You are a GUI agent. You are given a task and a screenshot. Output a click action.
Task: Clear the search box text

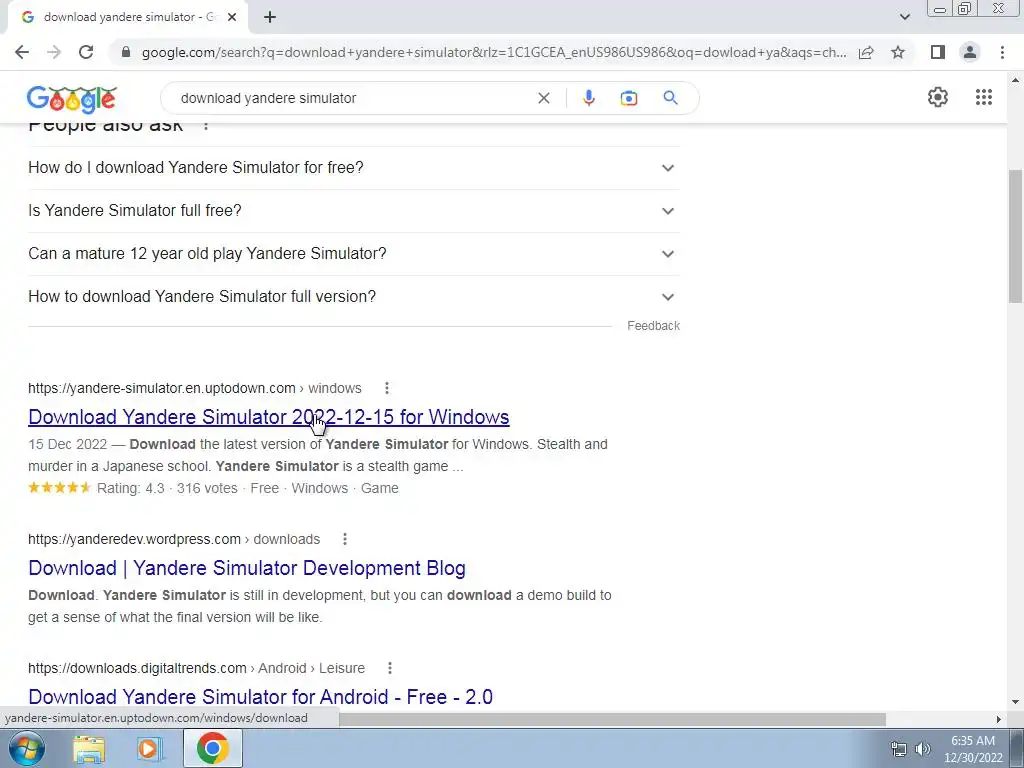[x=543, y=98]
